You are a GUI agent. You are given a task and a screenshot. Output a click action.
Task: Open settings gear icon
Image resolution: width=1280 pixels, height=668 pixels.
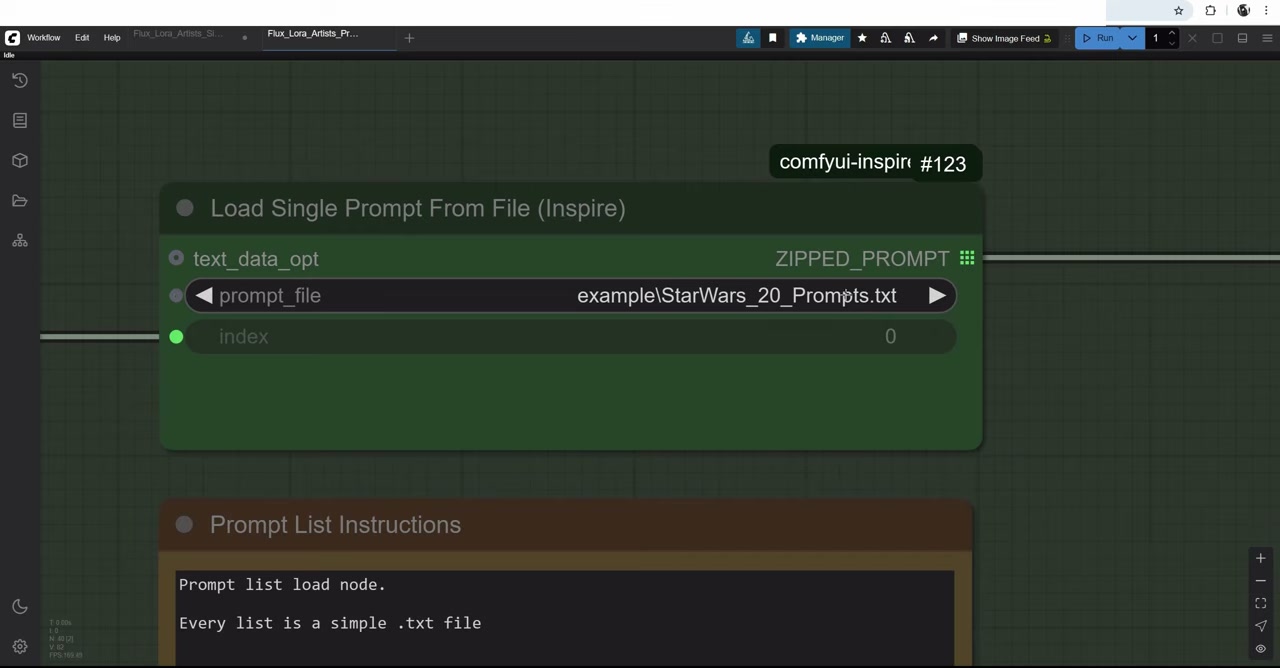20,647
